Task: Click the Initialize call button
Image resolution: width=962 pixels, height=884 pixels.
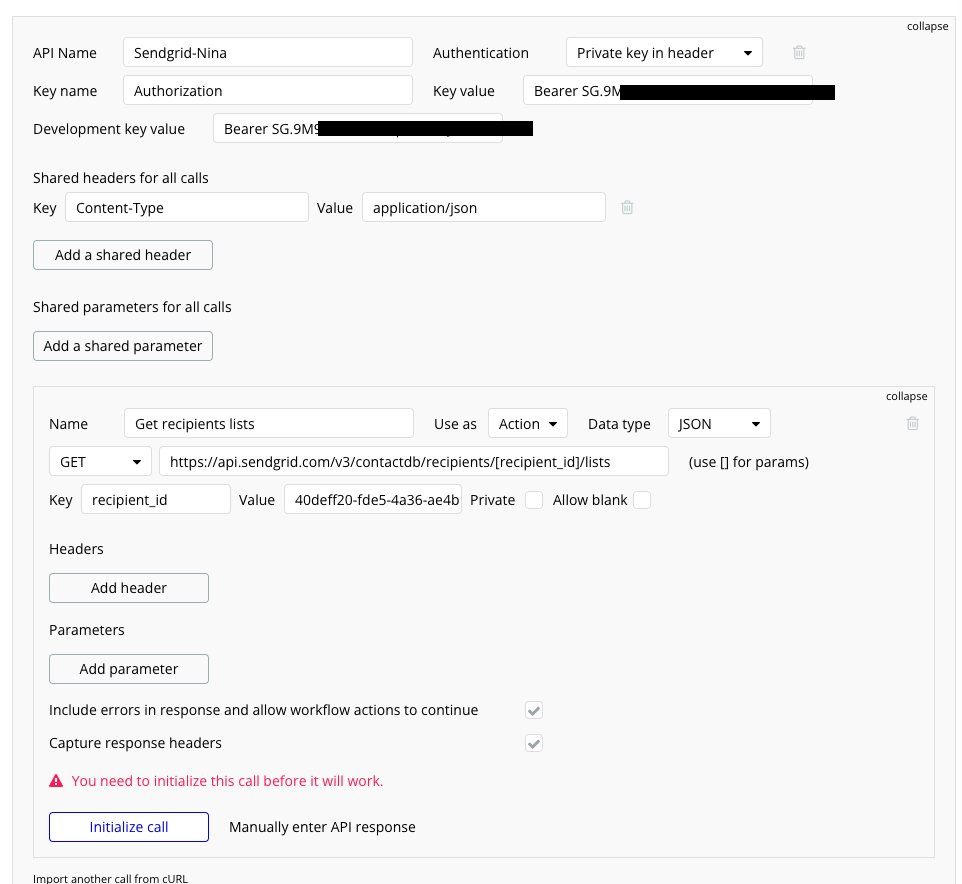Action: pos(129,827)
